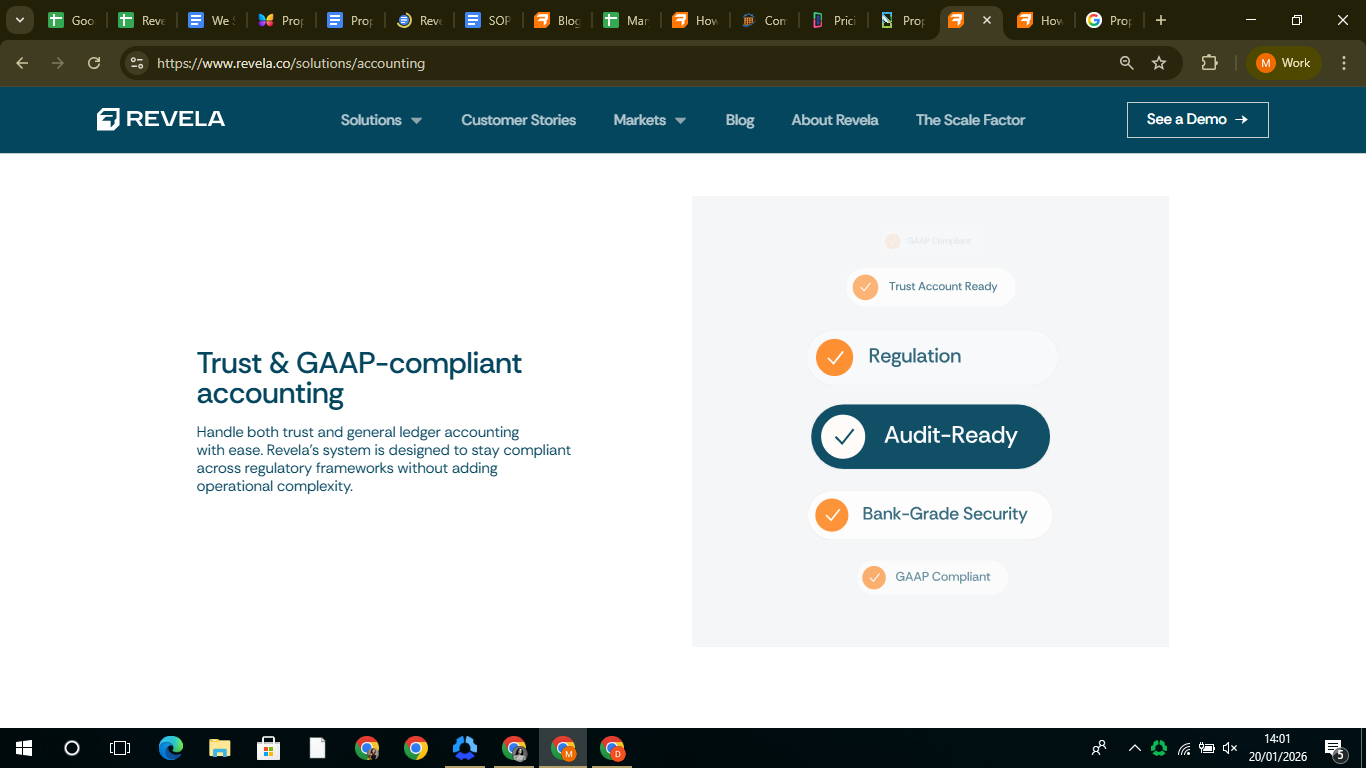Click the Regulation check badge
The height and width of the screenshot is (768, 1366).
[x=932, y=357]
